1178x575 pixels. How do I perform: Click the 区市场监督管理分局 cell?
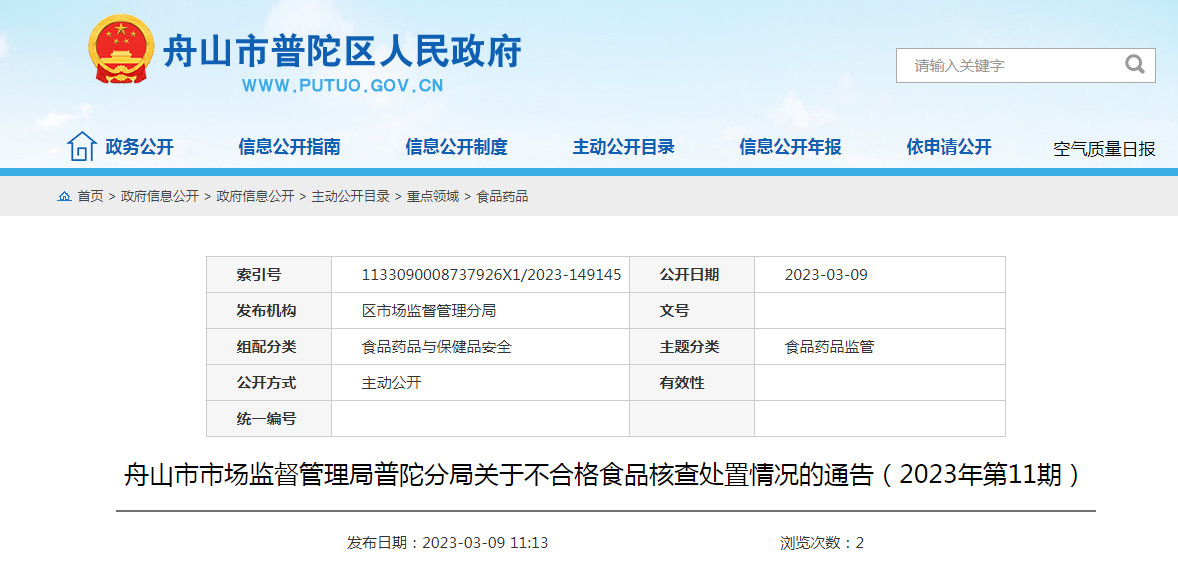click(x=480, y=310)
